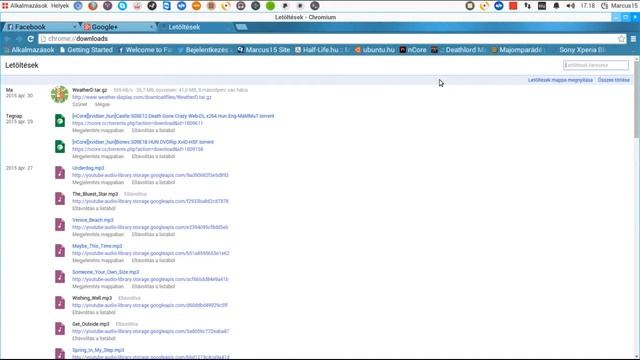The width and height of the screenshot is (640, 360).
Task: Open the Bones S08E18 torrent file link
Action: click(143, 142)
